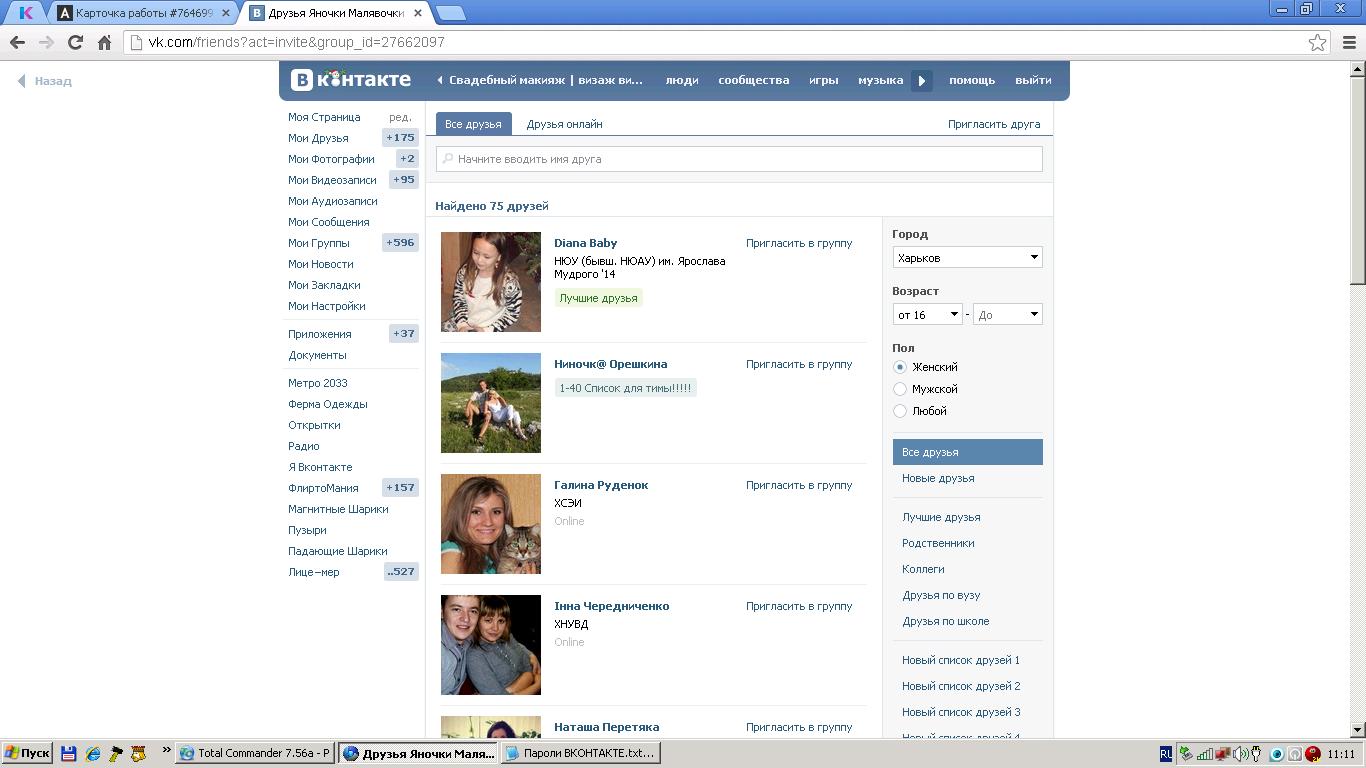
Task: Open ФлиртоМания app in sidebar
Action: pos(323,488)
